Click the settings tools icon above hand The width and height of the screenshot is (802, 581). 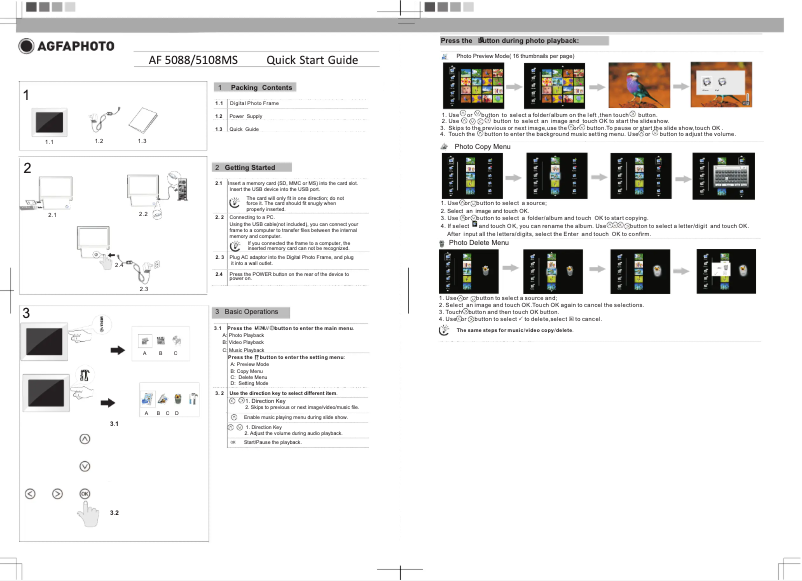(85, 373)
